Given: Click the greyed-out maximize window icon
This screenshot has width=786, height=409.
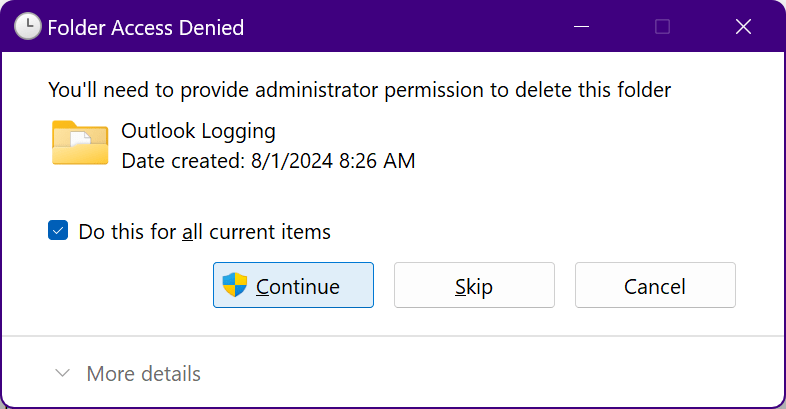Looking at the screenshot, I should (662, 27).
